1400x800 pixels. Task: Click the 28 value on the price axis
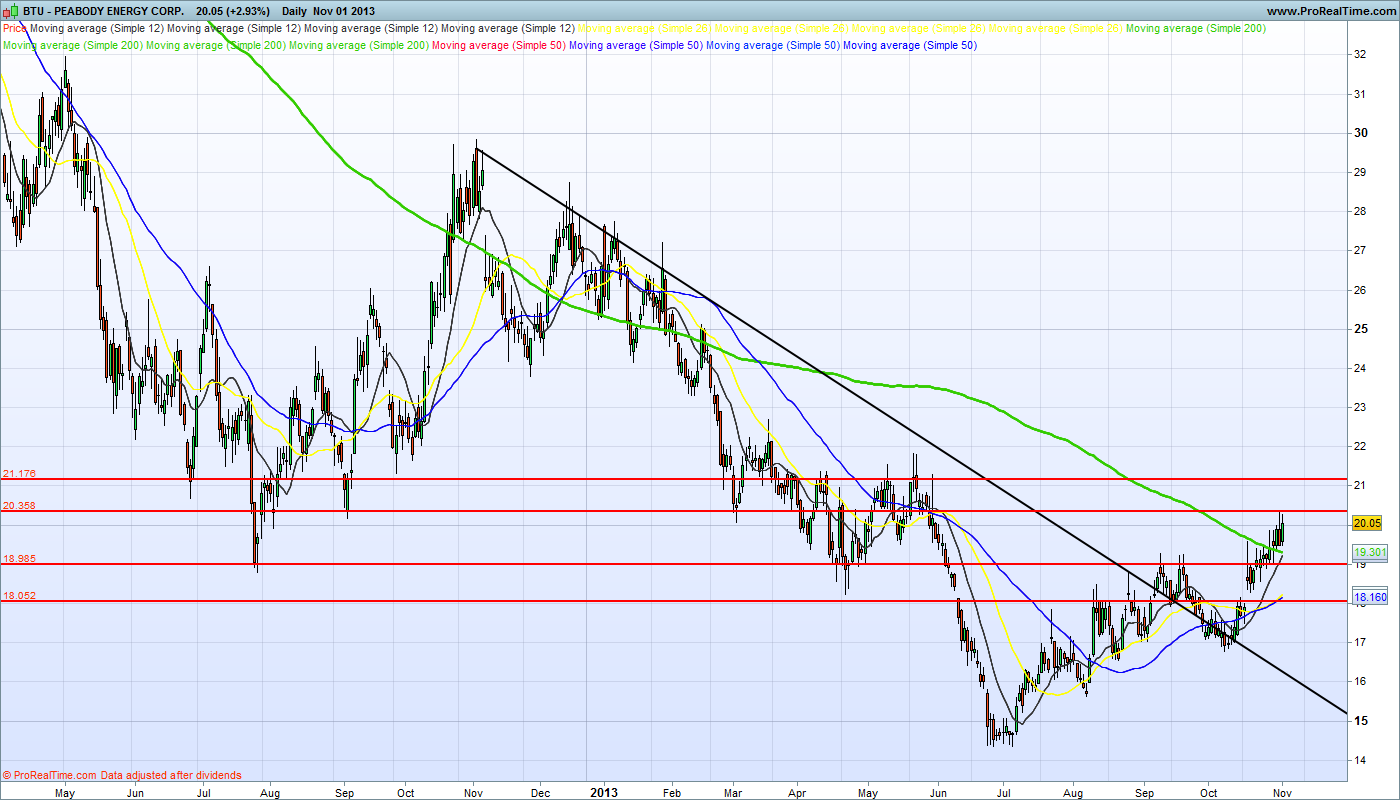point(1359,211)
